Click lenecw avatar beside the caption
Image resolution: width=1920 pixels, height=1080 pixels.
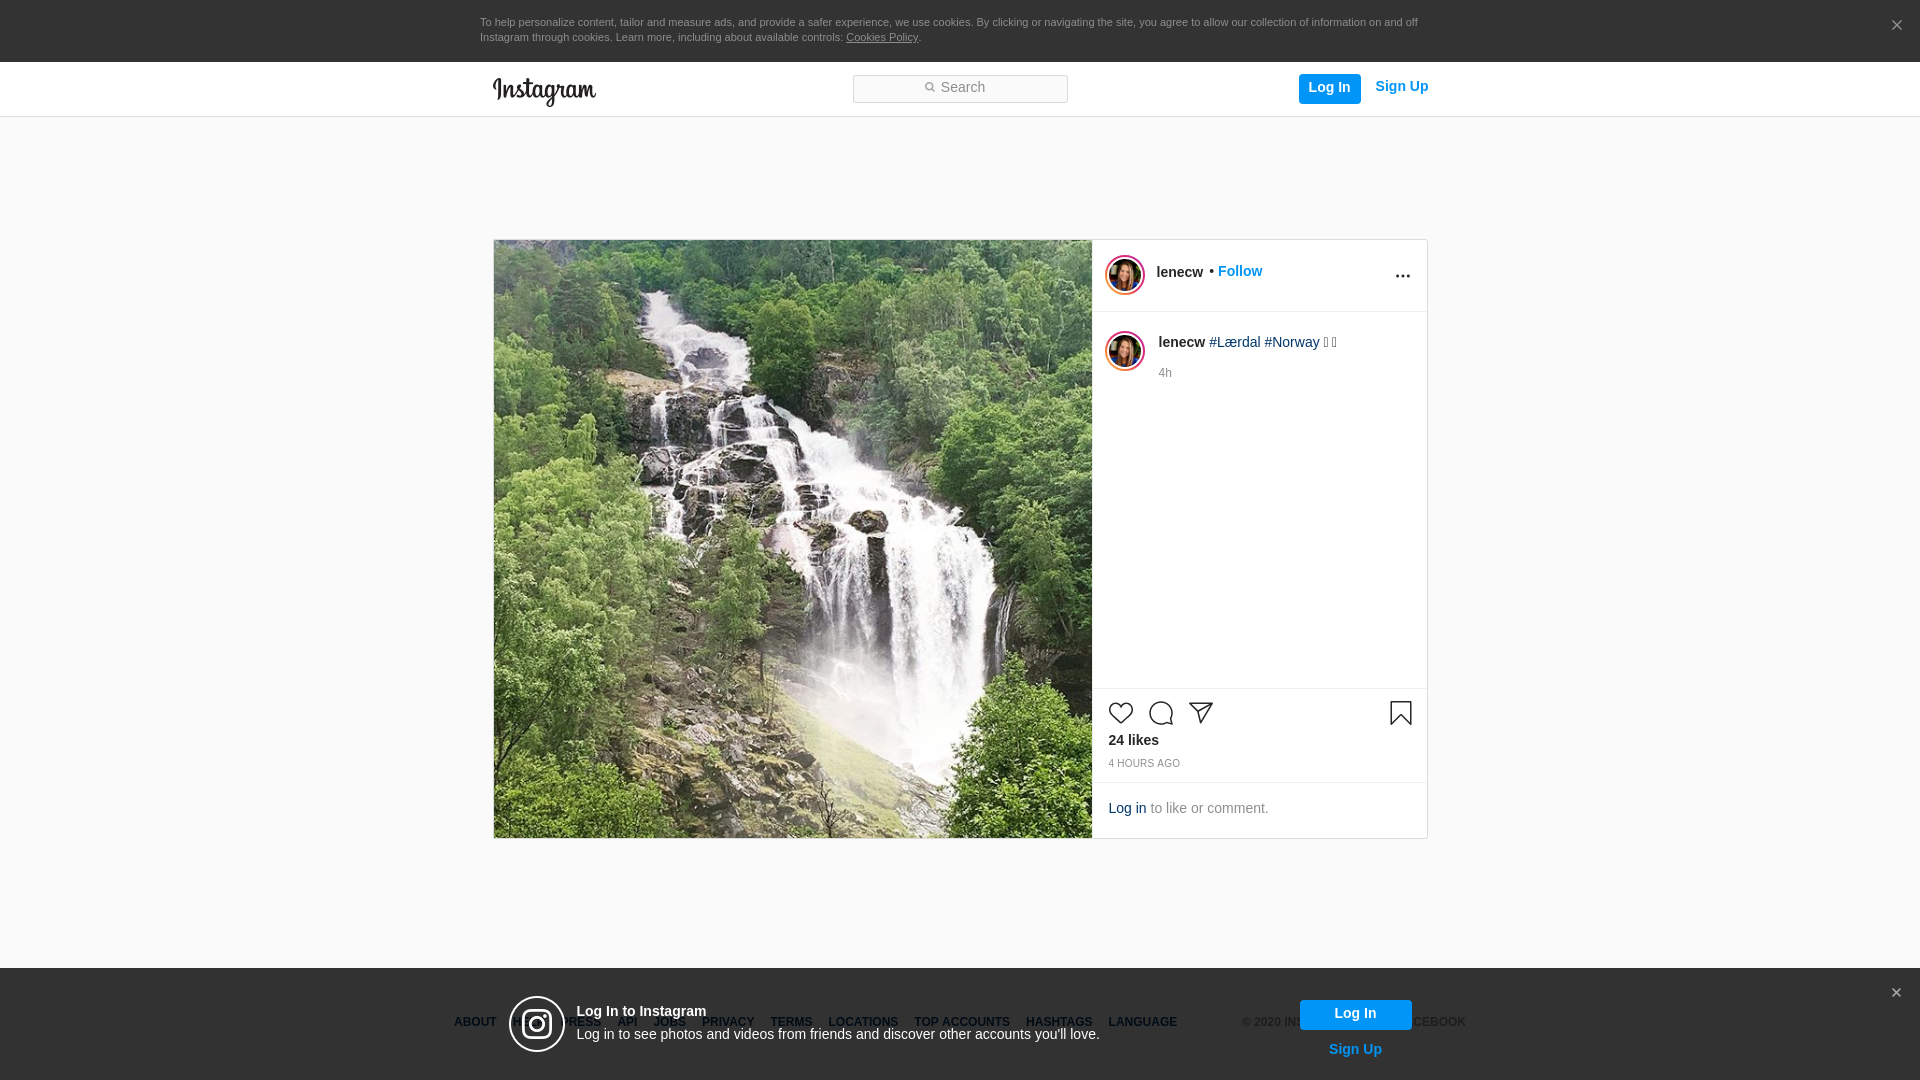[1125, 351]
